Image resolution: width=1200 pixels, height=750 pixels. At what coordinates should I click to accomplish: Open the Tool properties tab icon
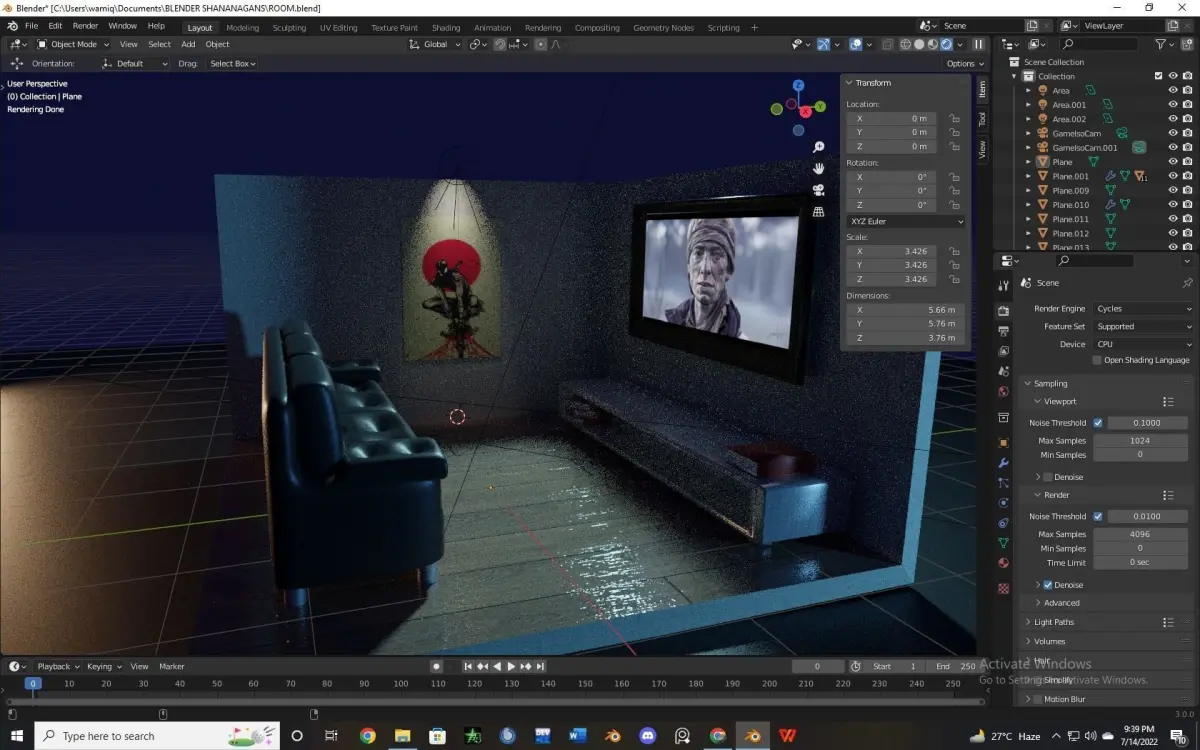pos(1004,286)
